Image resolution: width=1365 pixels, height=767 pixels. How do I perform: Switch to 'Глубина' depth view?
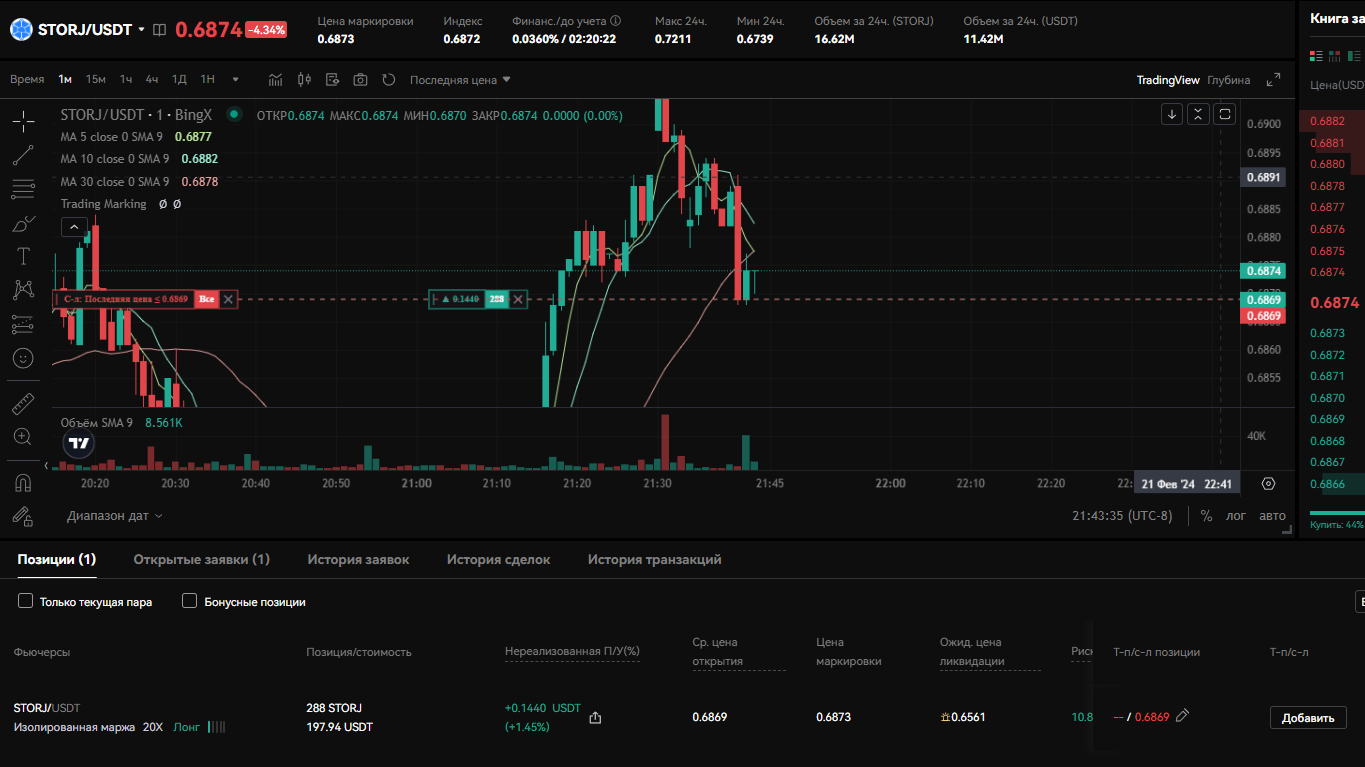1229,80
